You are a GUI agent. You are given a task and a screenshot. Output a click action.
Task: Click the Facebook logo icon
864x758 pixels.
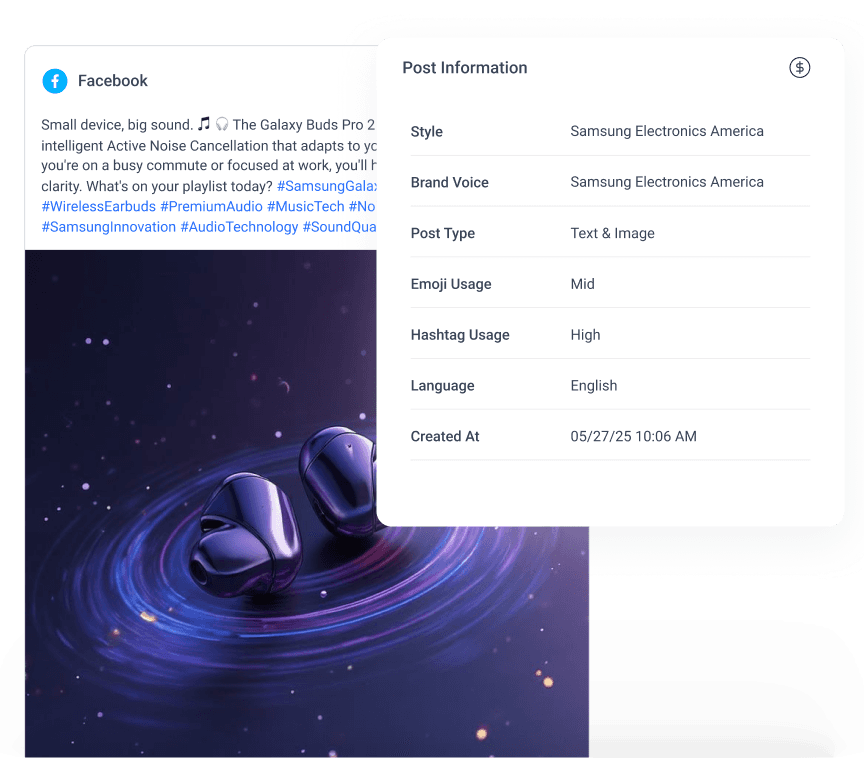55,81
